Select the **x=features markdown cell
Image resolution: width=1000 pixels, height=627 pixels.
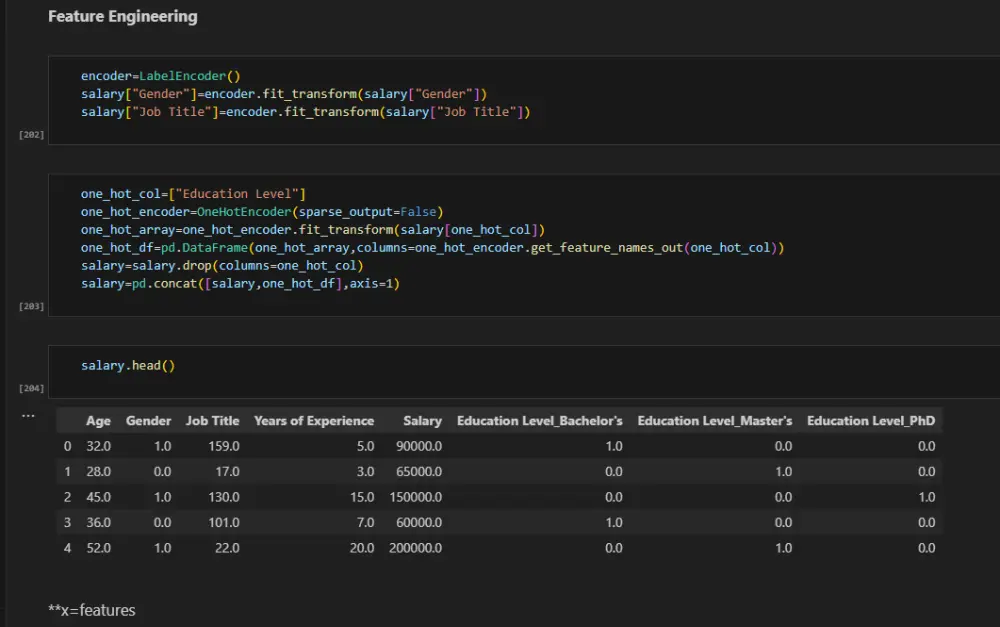92,610
